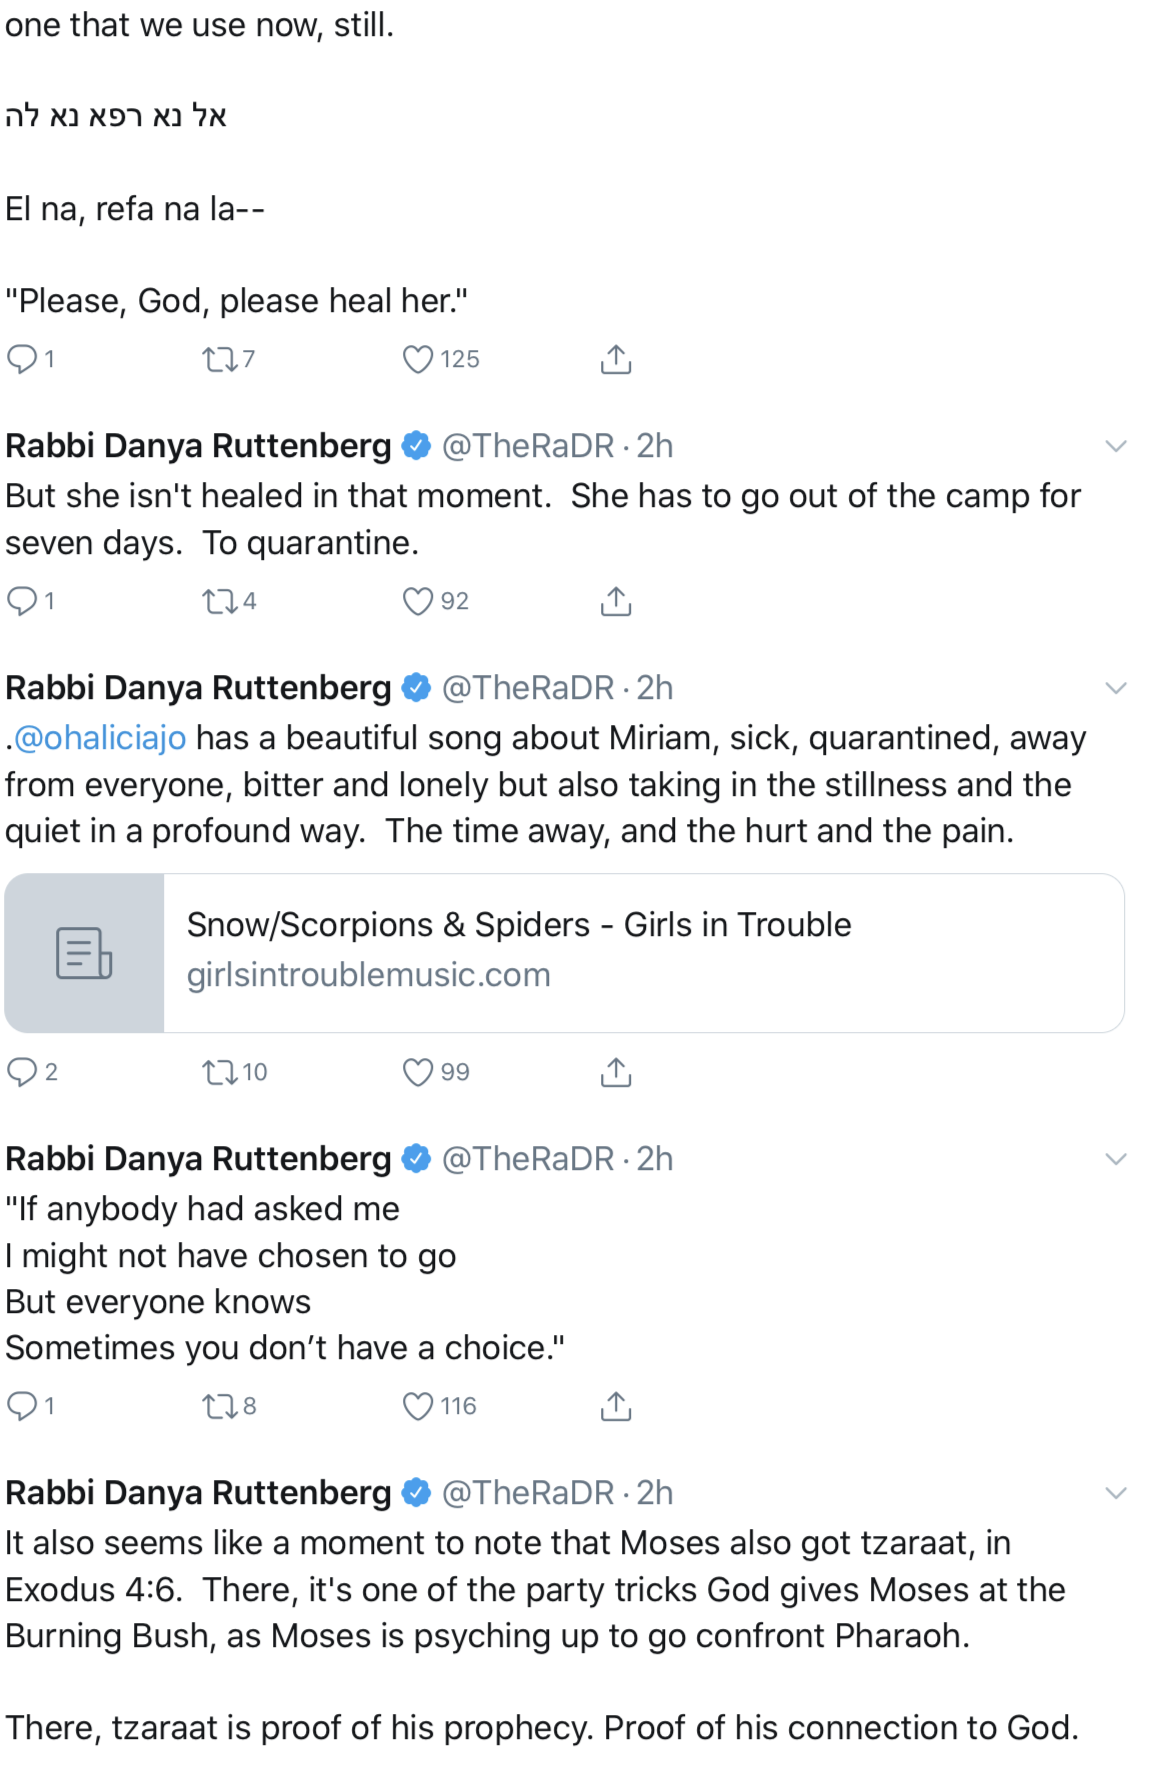
Task: Open chevron menu on the "If anybody had asked me" tweet
Action: [1116, 1159]
